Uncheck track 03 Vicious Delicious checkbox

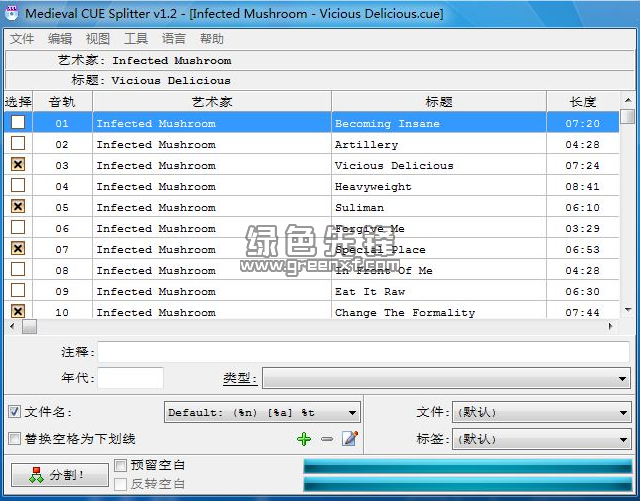click(18, 164)
